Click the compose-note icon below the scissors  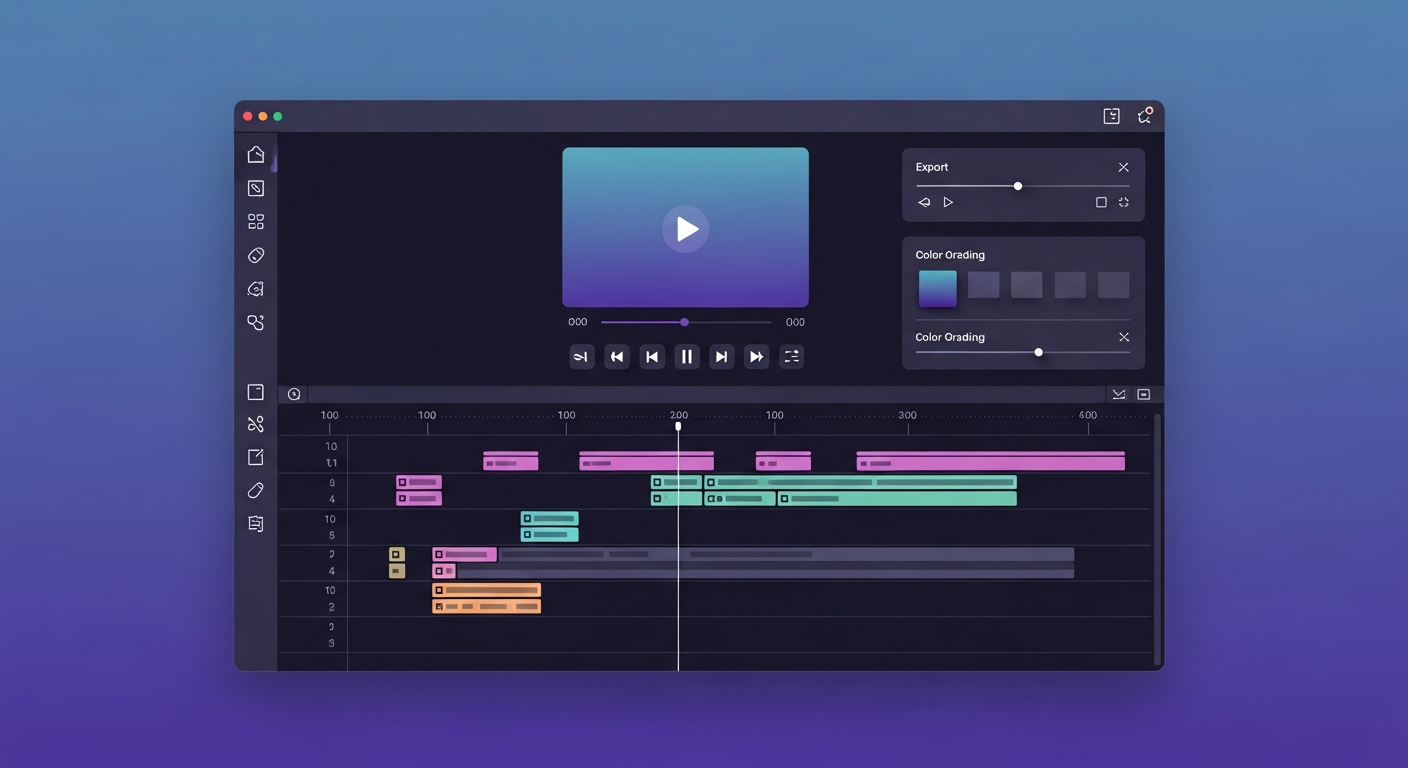click(x=256, y=457)
